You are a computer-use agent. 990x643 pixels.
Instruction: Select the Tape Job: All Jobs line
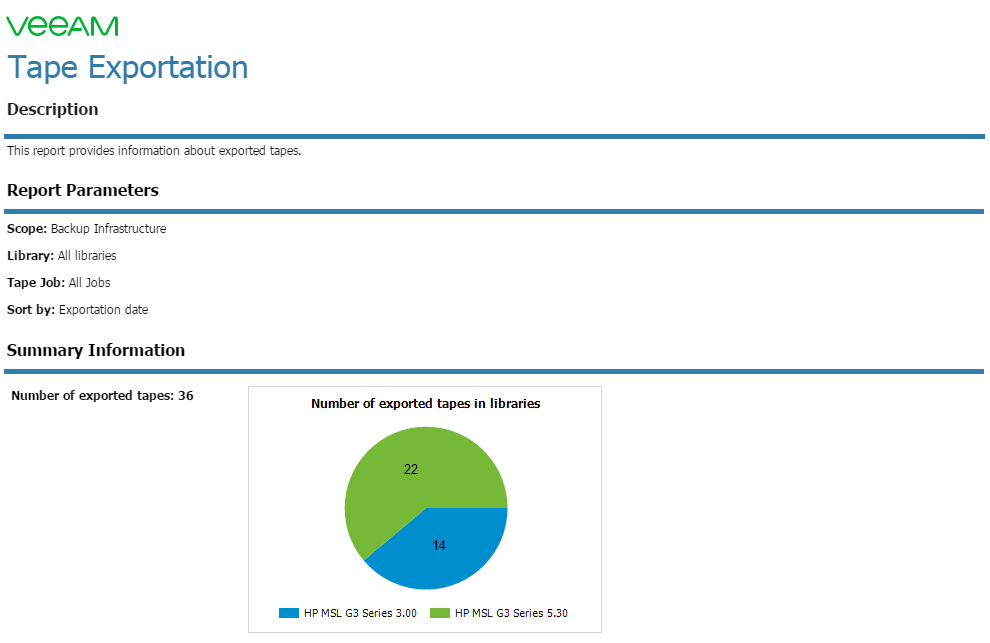tap(59, 283)
